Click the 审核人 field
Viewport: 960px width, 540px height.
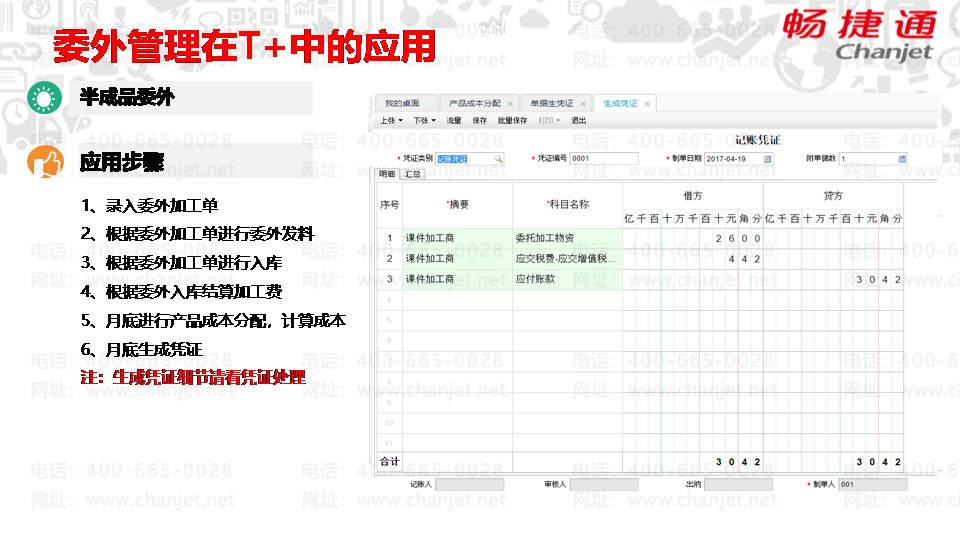point(604,484)
